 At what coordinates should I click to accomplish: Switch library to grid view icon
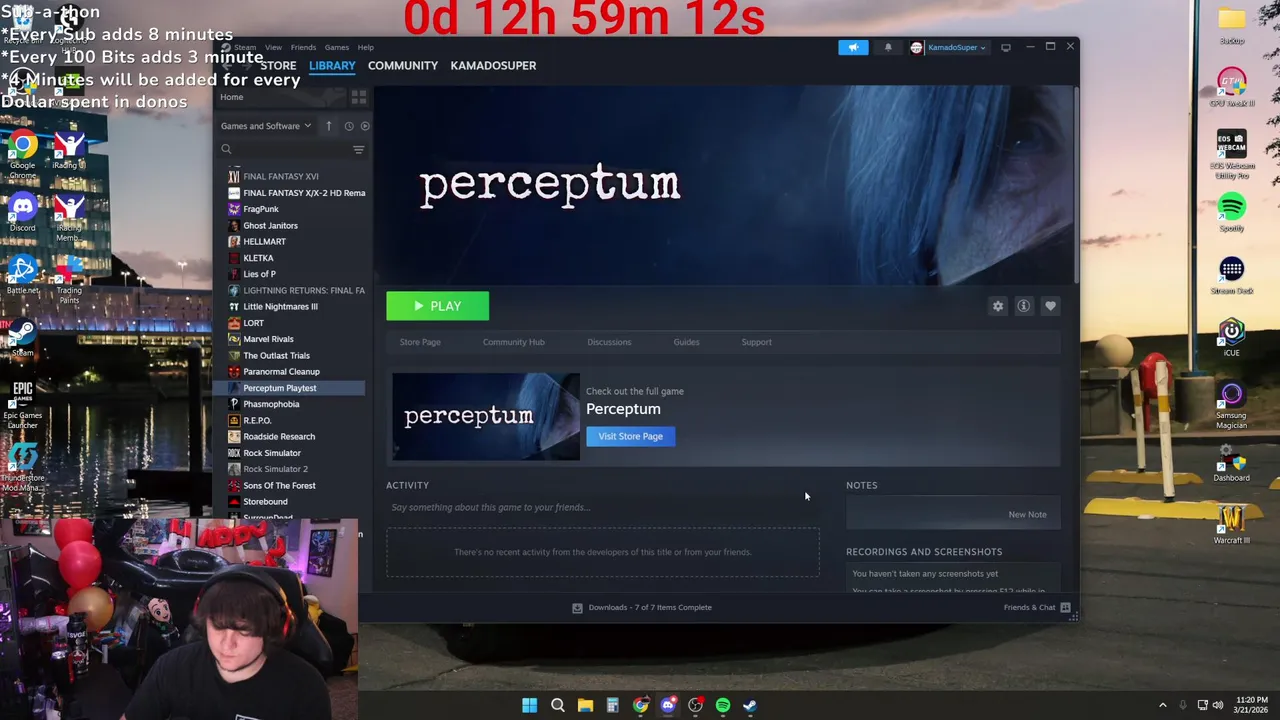(x=358, y=97)
